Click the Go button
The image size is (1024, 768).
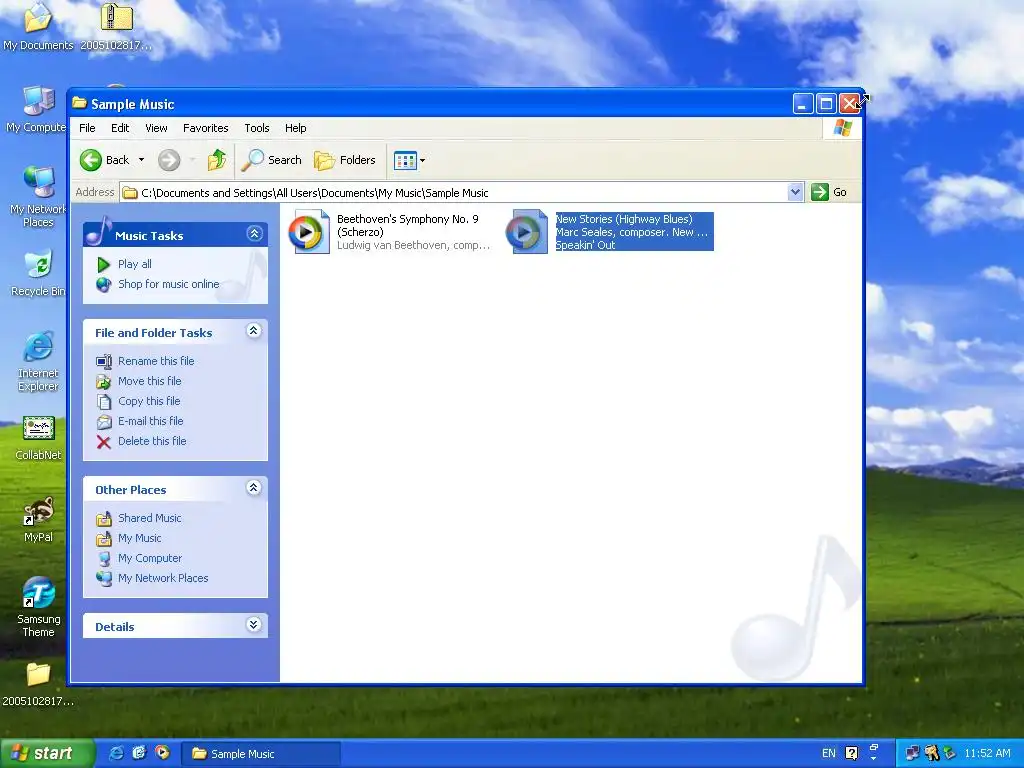coord(829,193)
